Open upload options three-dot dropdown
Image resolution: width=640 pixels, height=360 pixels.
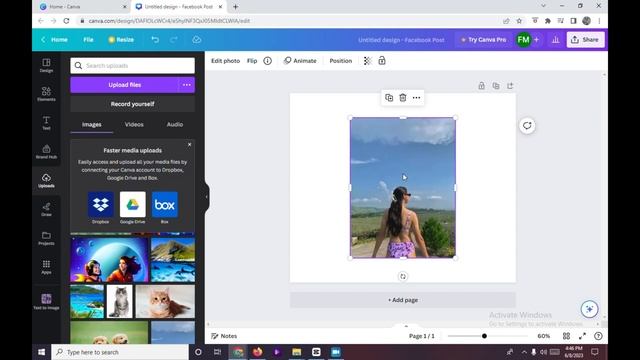(187, 85)
